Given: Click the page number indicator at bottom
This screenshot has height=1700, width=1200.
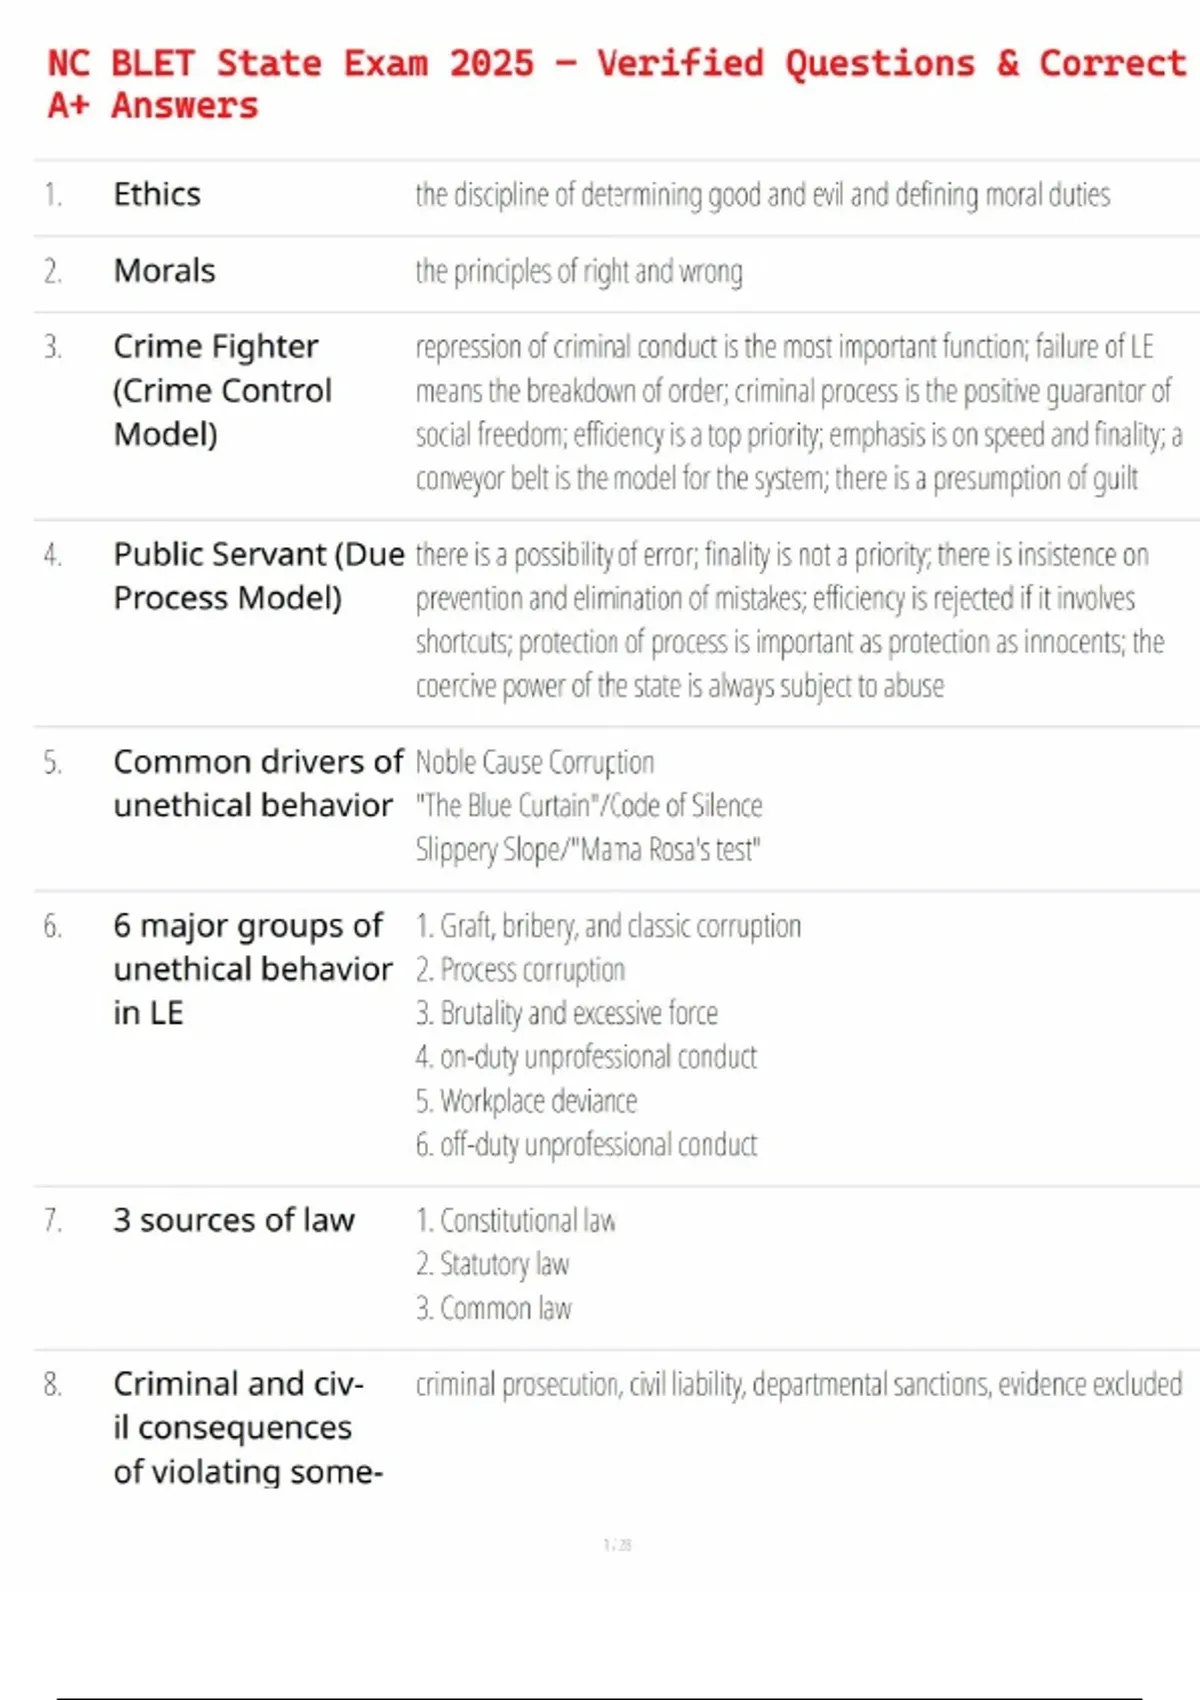Looking at the screenshot, I should [617, 1545].
